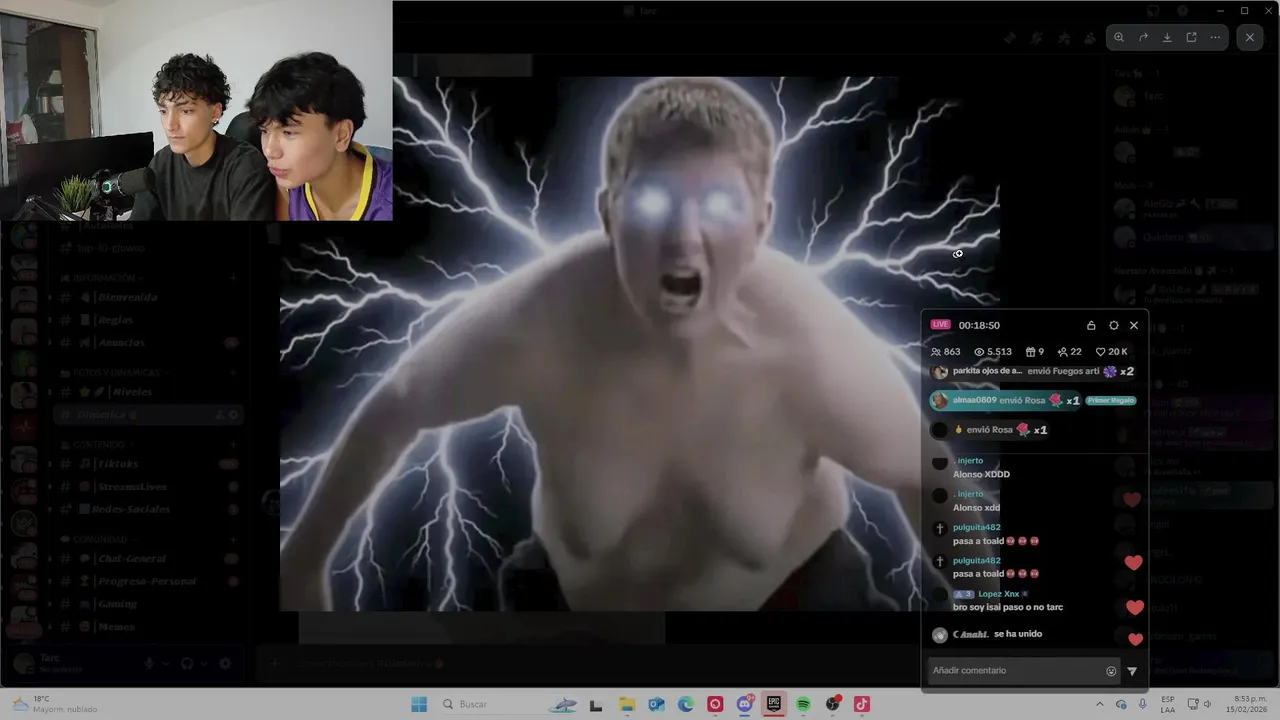This screenshot has height=720, width=1280.
Task: Click the pink LIVE badge
Action: [940, 324]
